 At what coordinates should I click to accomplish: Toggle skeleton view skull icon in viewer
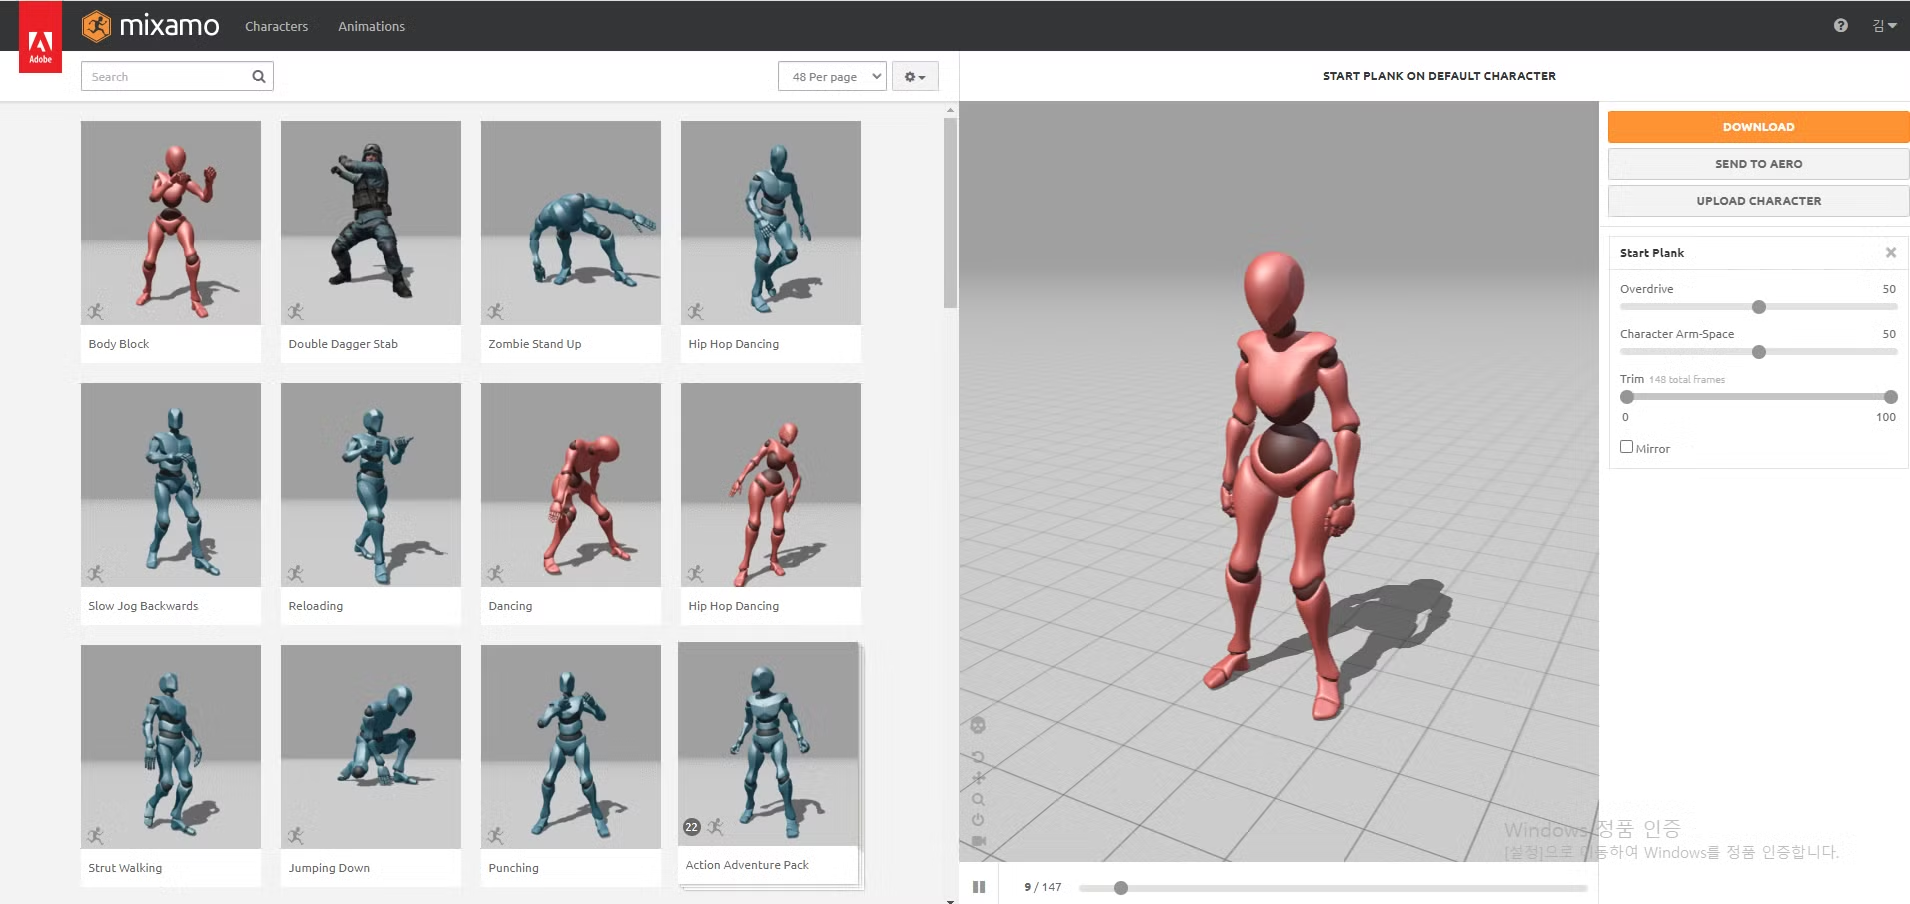[978, 725]
